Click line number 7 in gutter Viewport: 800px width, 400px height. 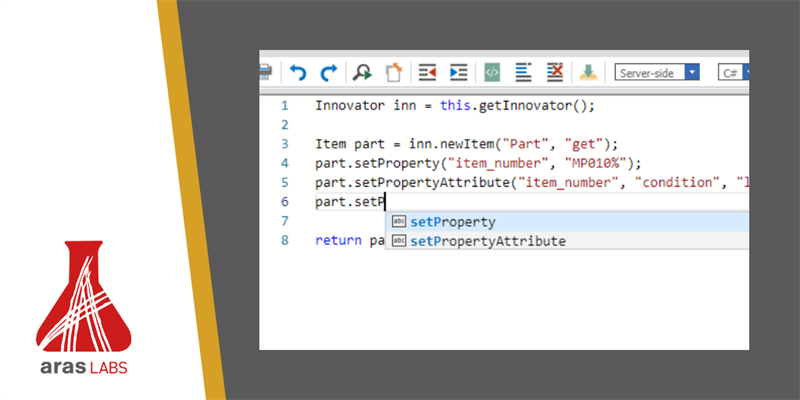tap(284, 221)
